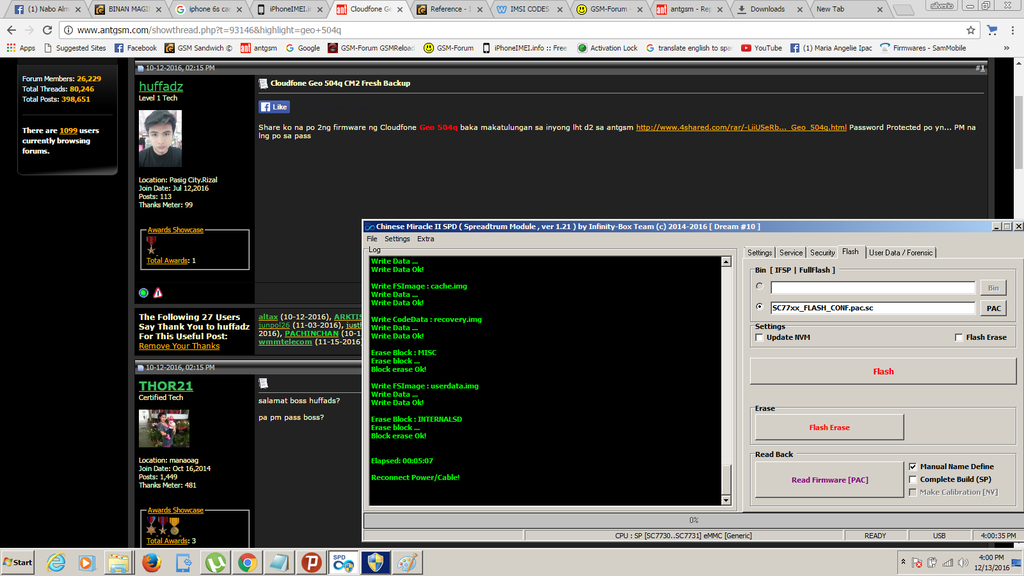1024x576 pixels.
Task: Switch to Chrome in the taskbar
Action: [x=247, y=562]
